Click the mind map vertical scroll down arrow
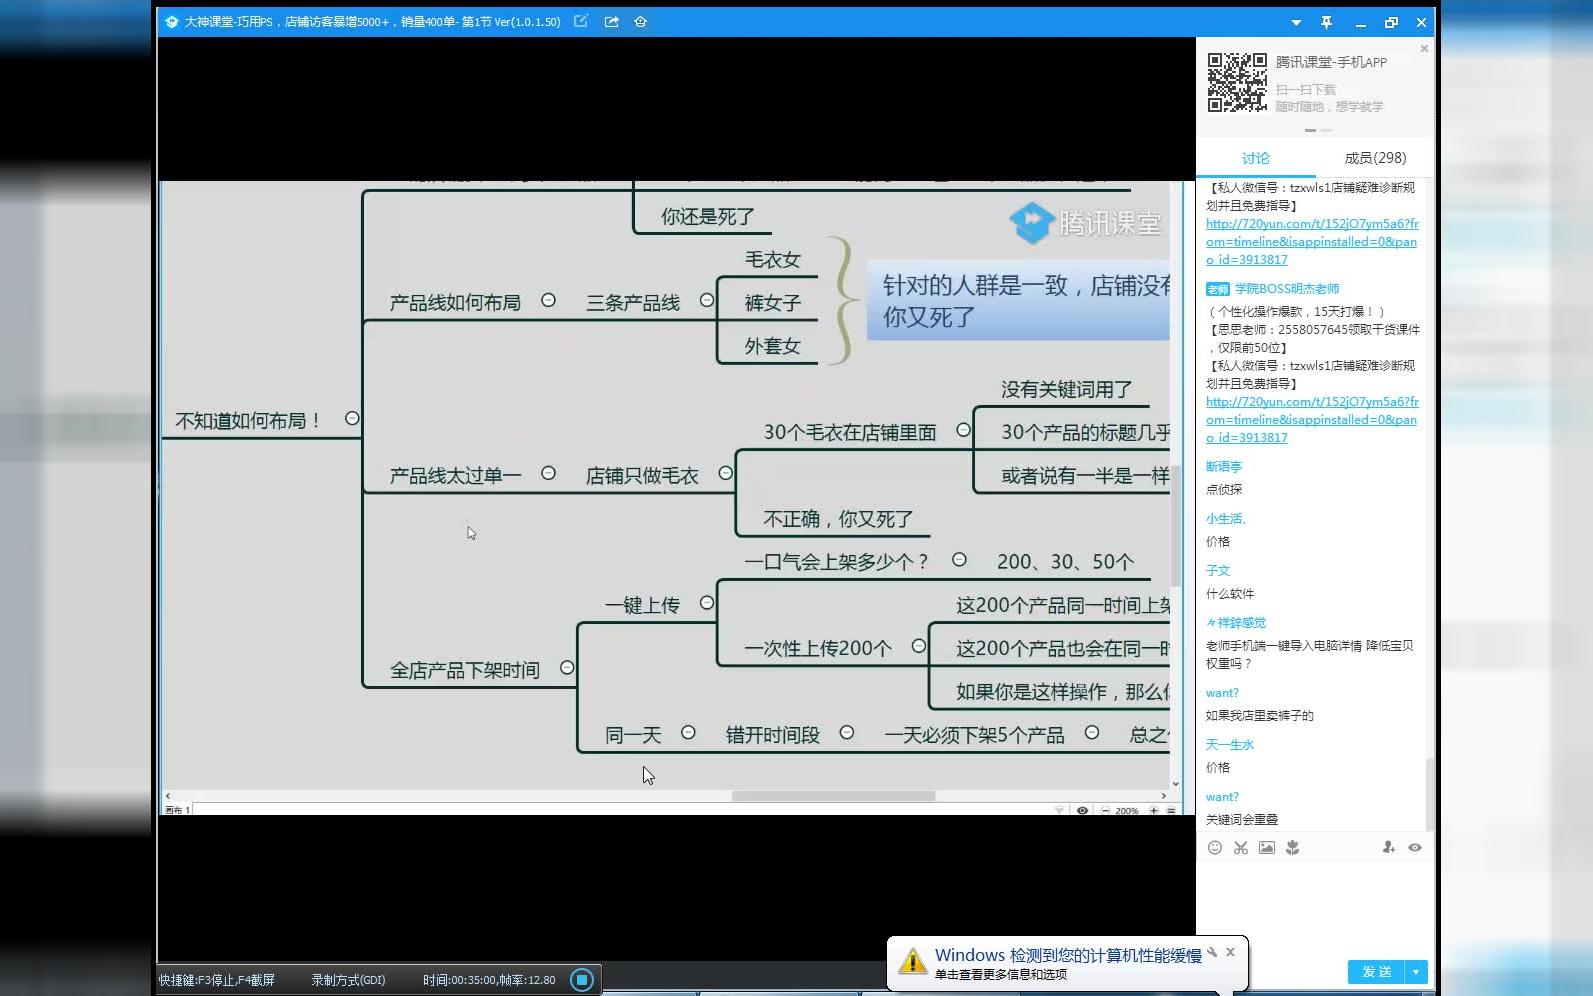This screenshot has height=996, width=1593. tap(1176, 784)
